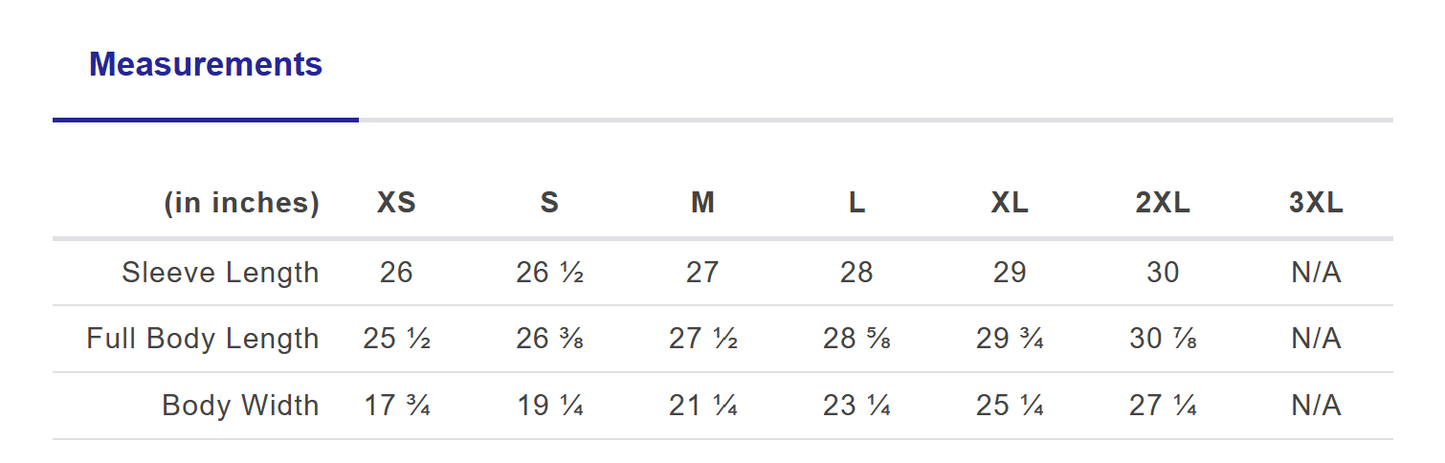Click the 2XL size column header
This screenshot has width=1445, height=463.
point(1162,203)
